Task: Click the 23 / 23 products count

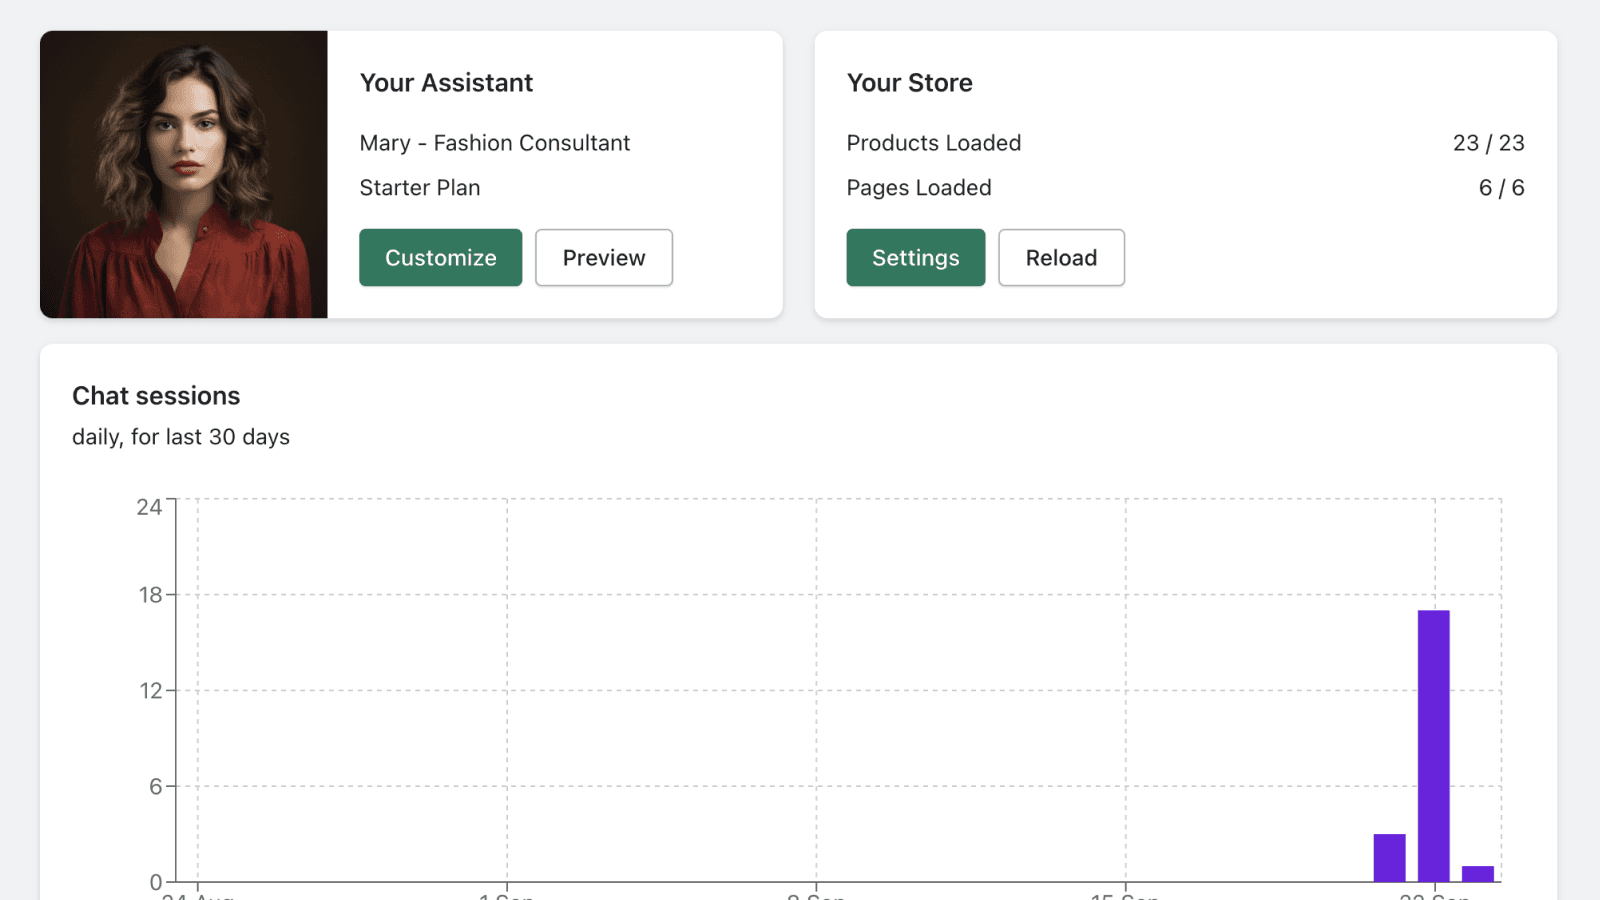Action: 1488,143
